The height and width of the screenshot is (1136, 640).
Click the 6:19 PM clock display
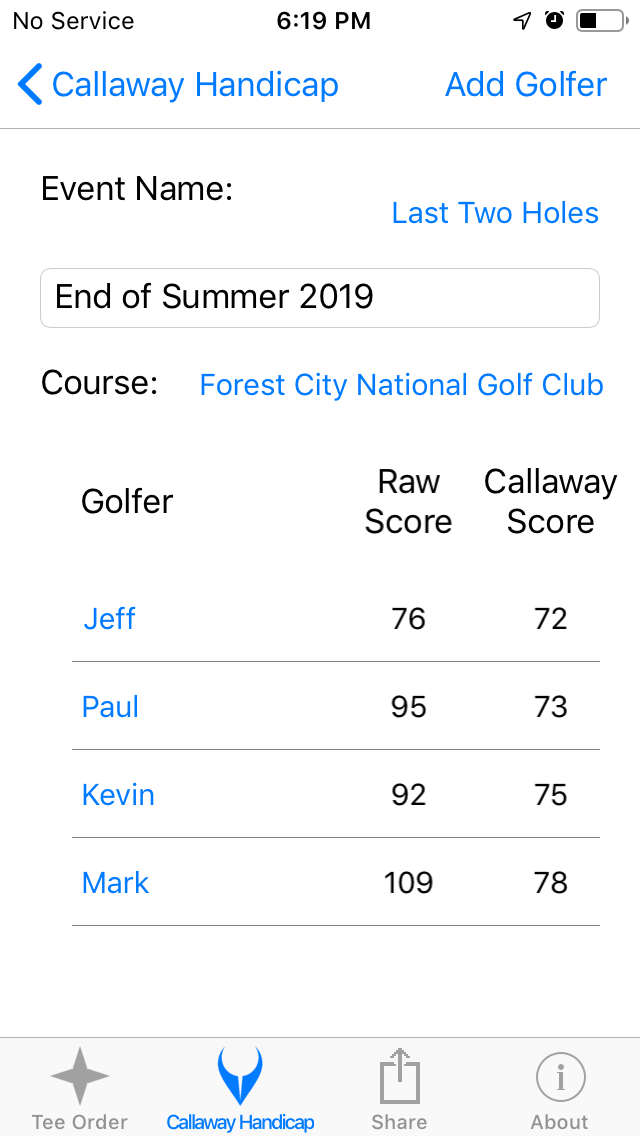coord(324,20)
